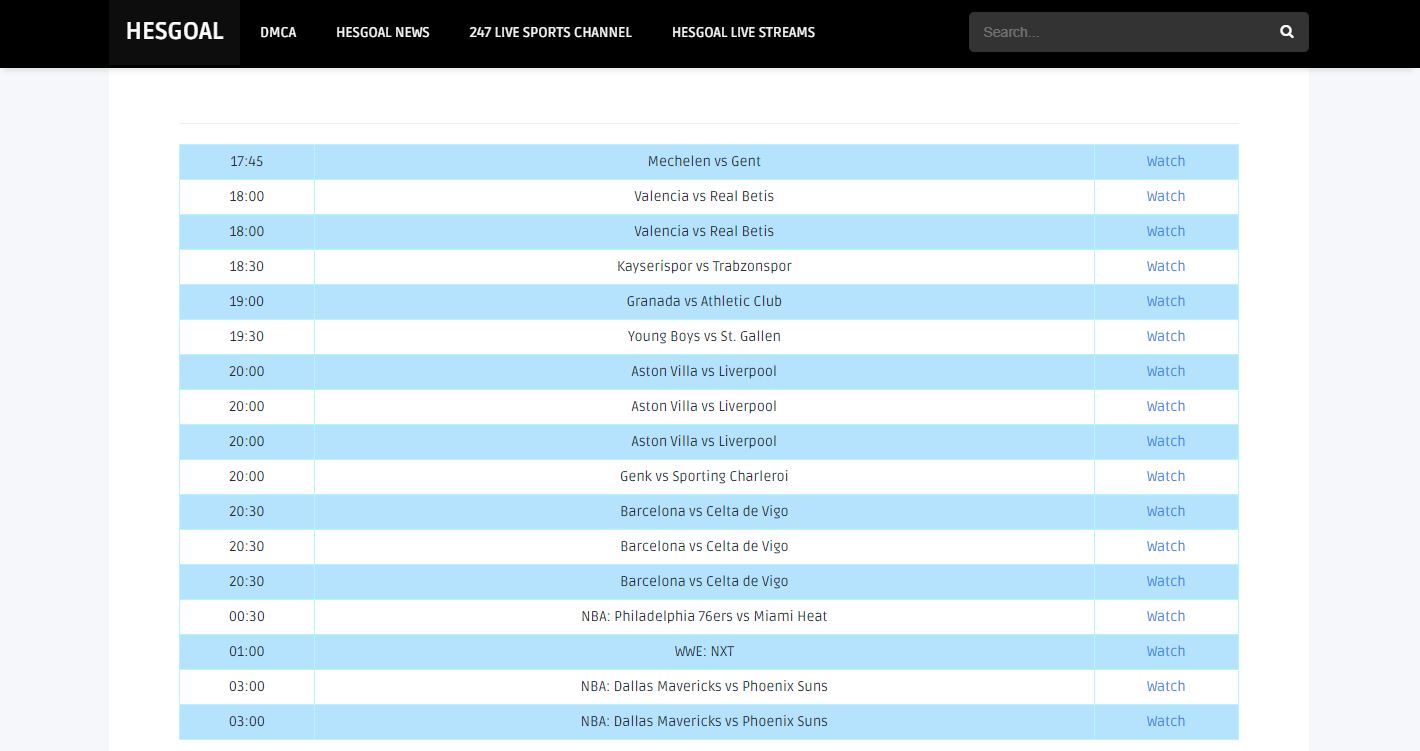1420x751 pixels.
Task: Watch WWE: NXT stream
Action: coord(1166,651)
